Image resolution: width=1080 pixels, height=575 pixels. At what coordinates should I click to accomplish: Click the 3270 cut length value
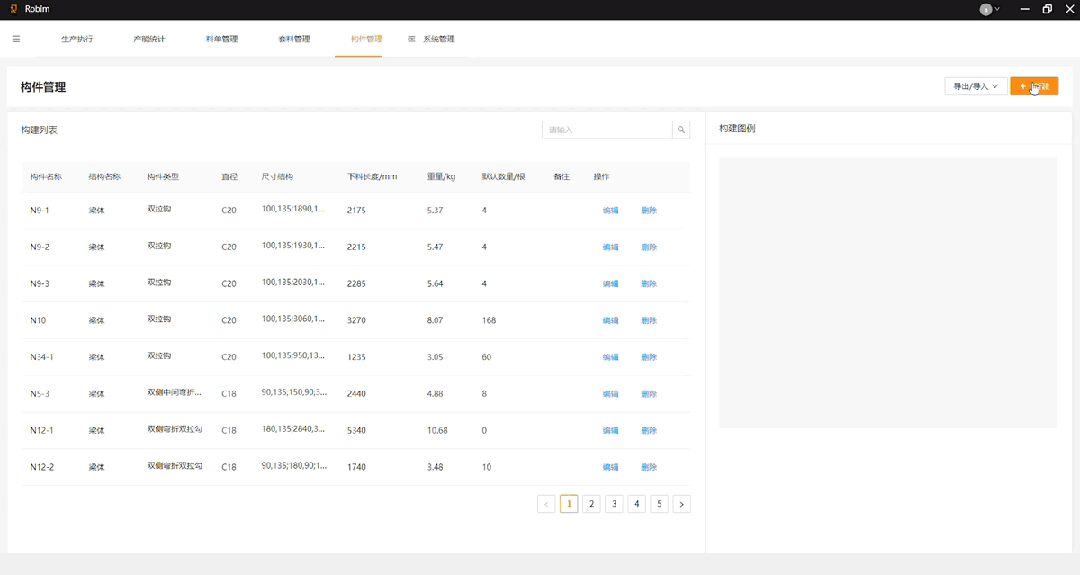point(356,320)
